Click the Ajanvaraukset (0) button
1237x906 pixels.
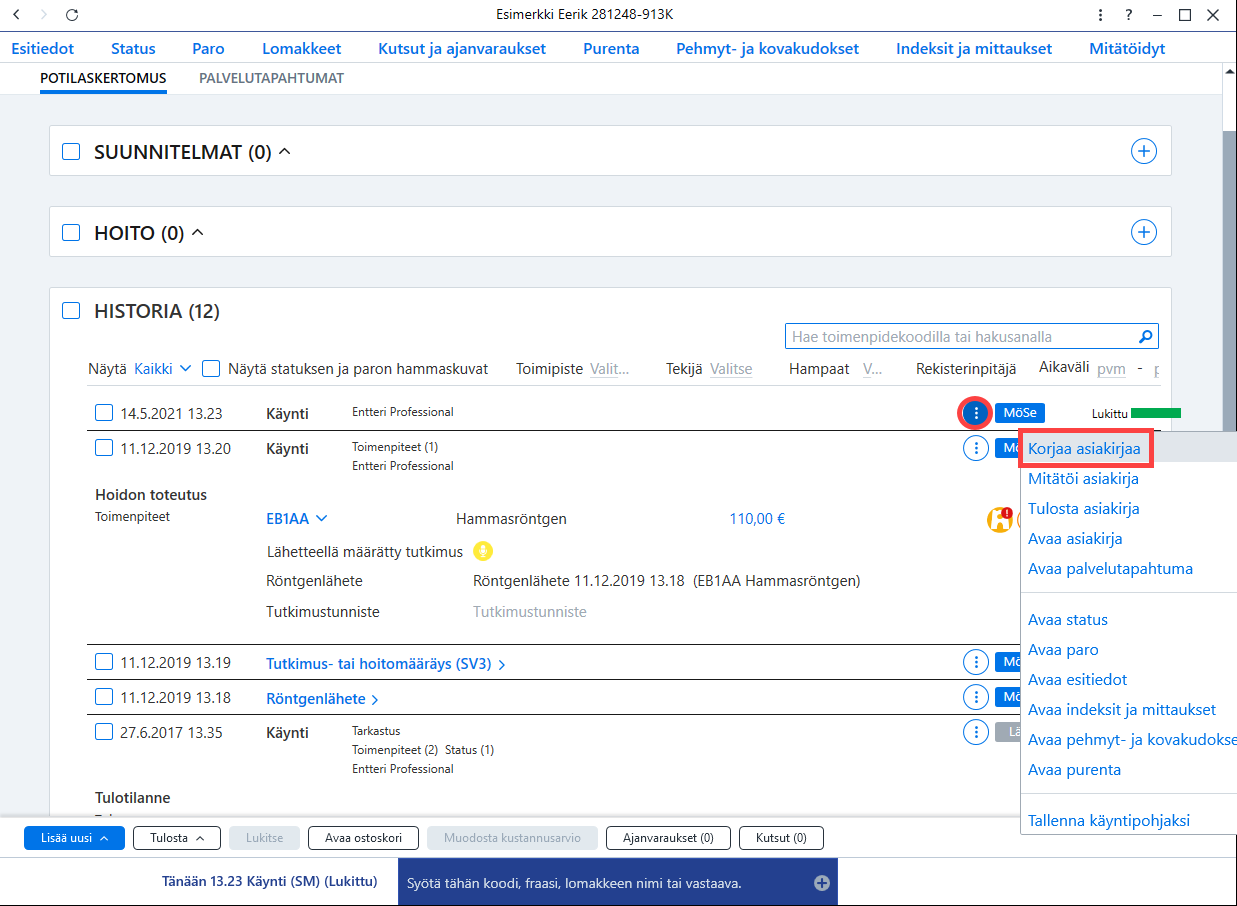pyautogui.click(x=669, y=838)
